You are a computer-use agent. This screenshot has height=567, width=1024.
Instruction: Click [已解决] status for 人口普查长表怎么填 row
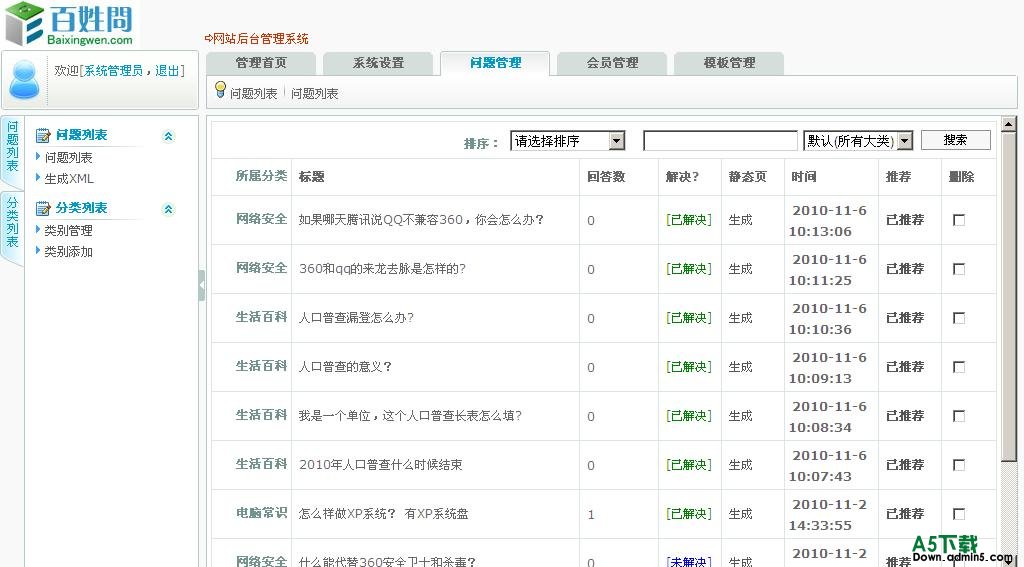click(x=689, y=416)
